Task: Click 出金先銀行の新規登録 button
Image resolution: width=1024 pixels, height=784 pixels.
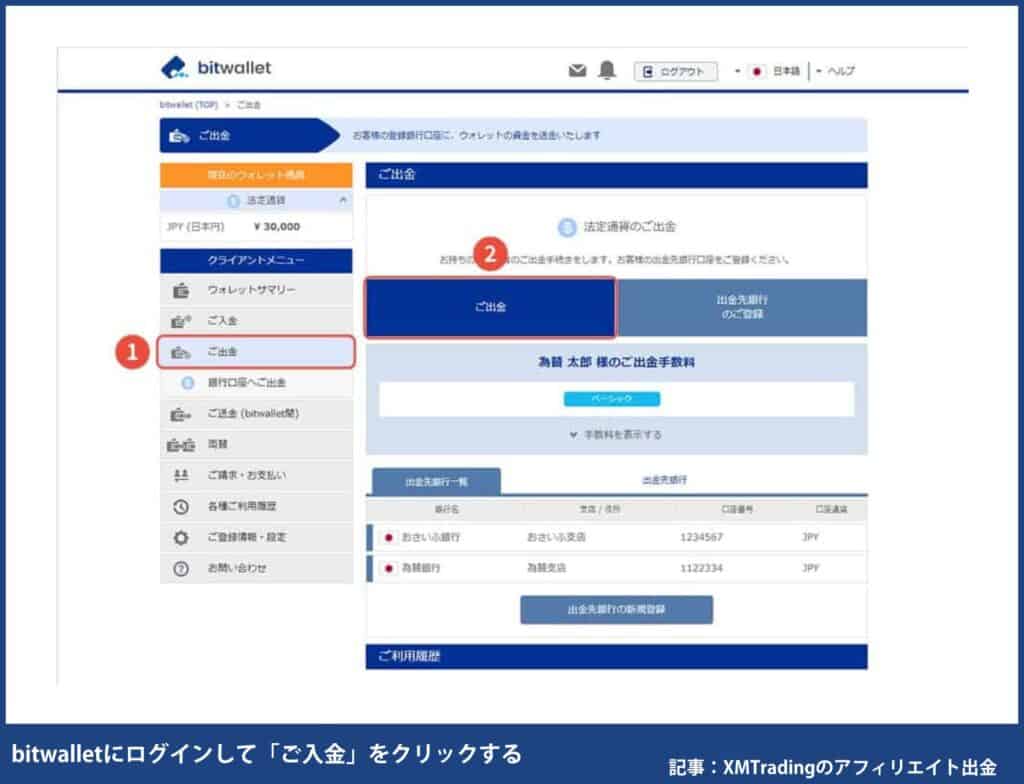Action: pos(616,610)
